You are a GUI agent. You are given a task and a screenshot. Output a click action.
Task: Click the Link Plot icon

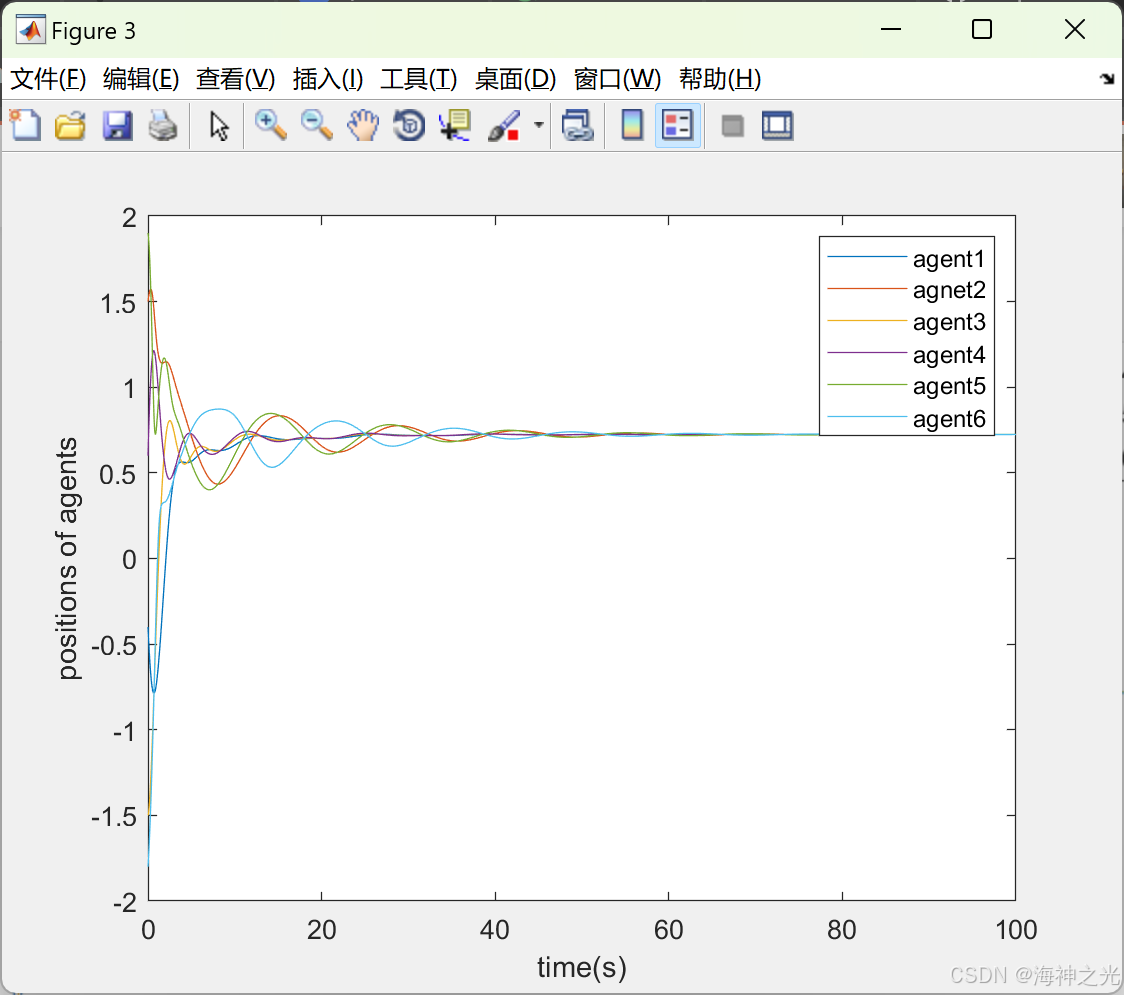[578, 125]
